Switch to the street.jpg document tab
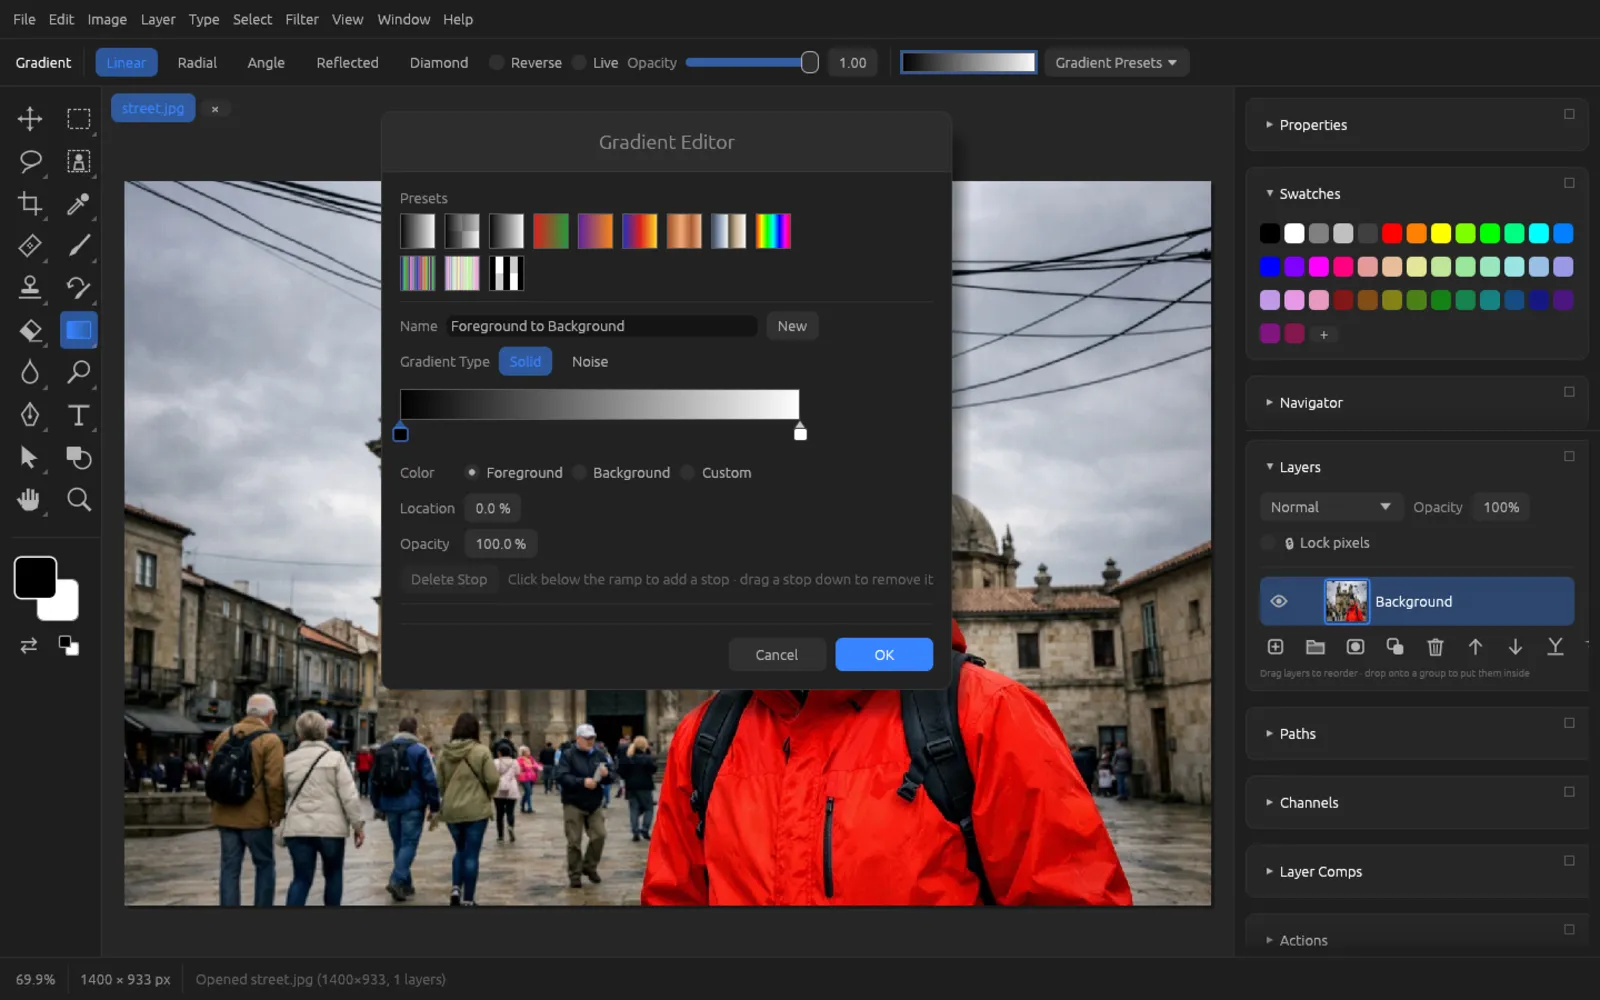Viewport: 1600px width, 1000px height. 153,108
